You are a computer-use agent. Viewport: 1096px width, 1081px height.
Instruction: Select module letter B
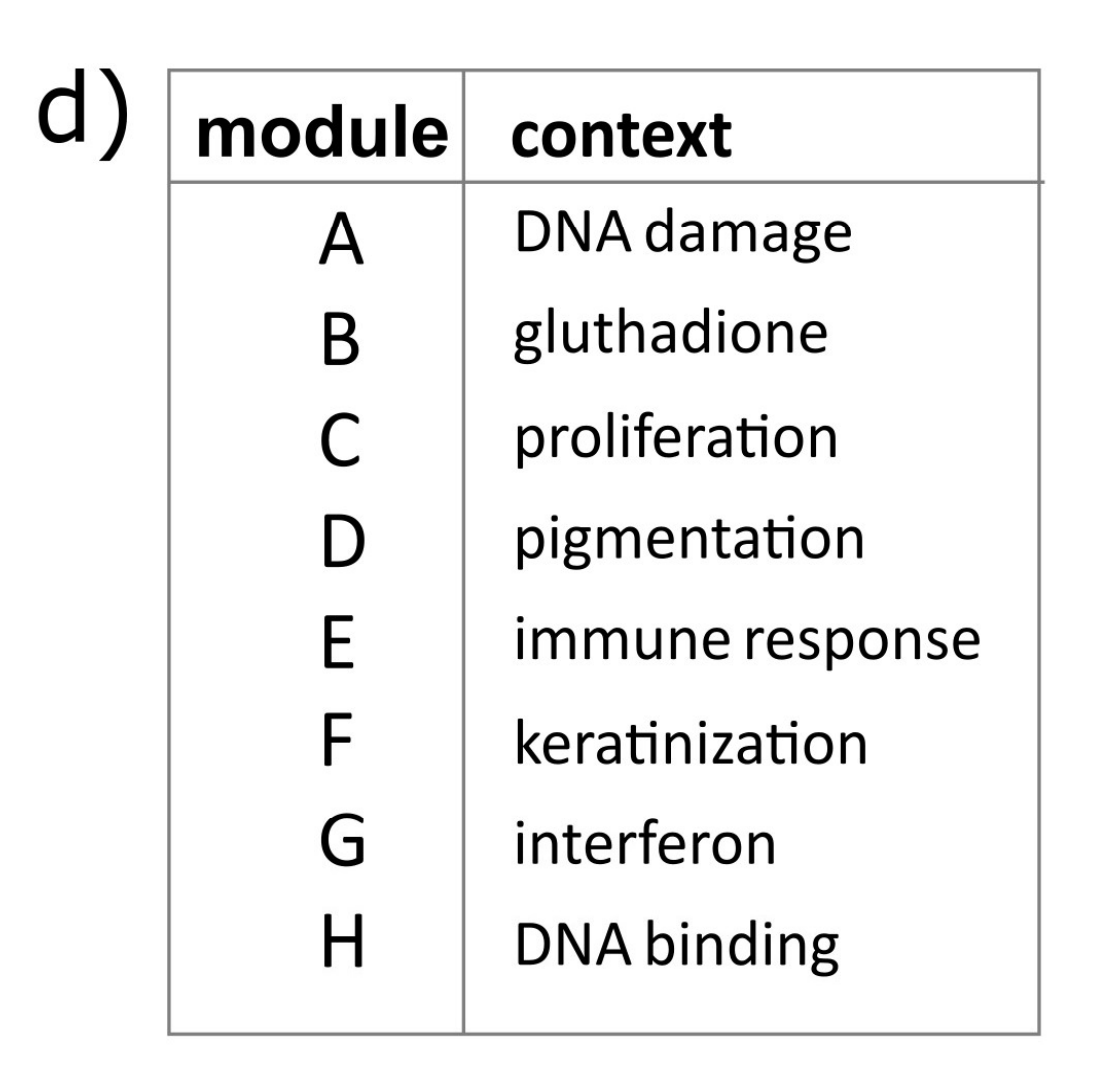341,343
